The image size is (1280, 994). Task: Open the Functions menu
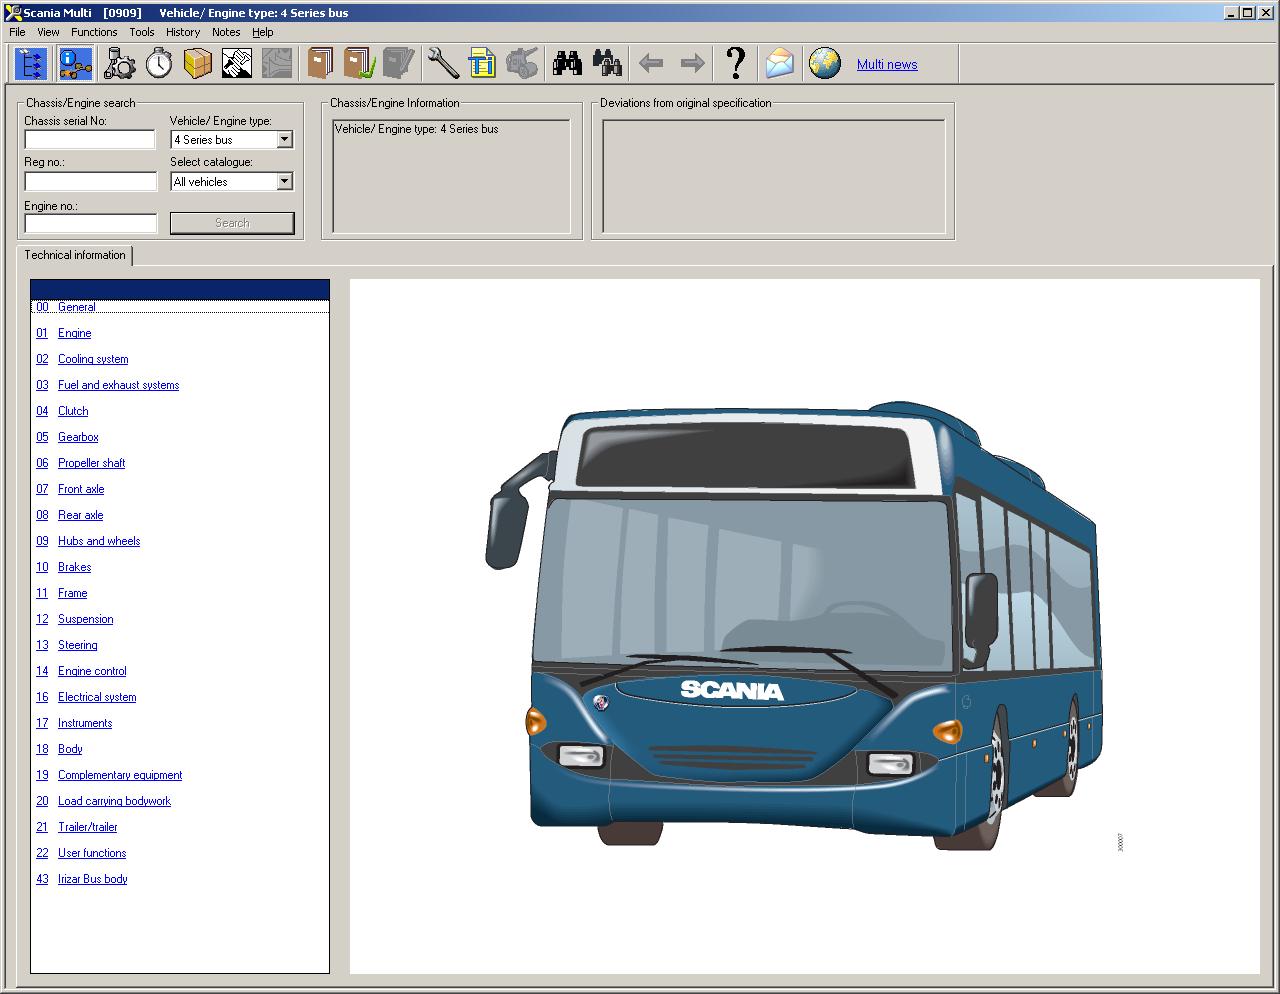tap(94, 32)
